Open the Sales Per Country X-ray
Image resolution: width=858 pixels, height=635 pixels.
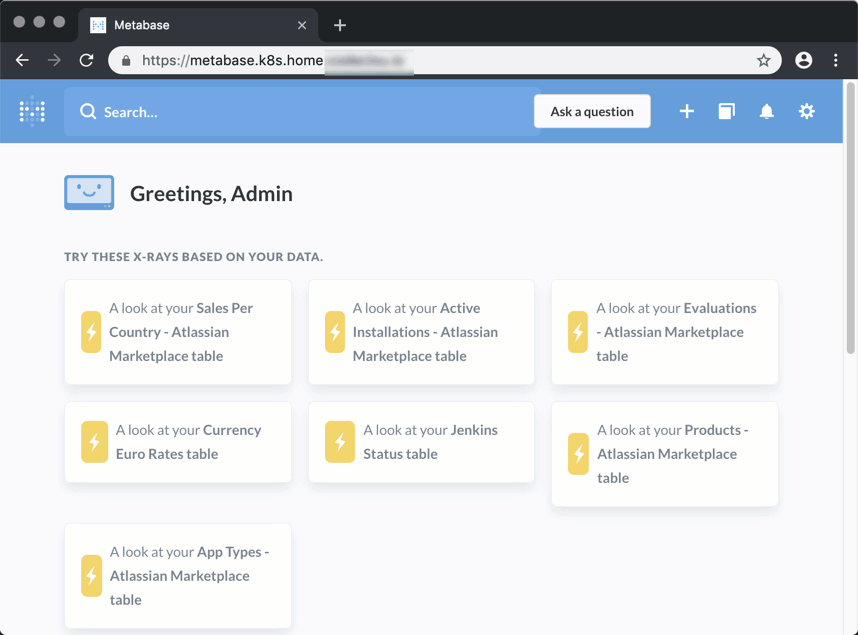point(178,332)
